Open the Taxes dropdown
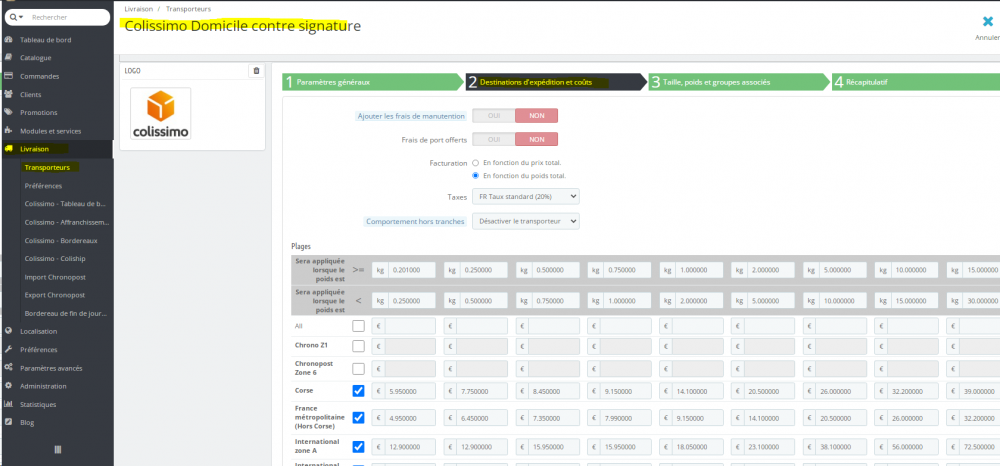1000x466 pixels. 526,196
